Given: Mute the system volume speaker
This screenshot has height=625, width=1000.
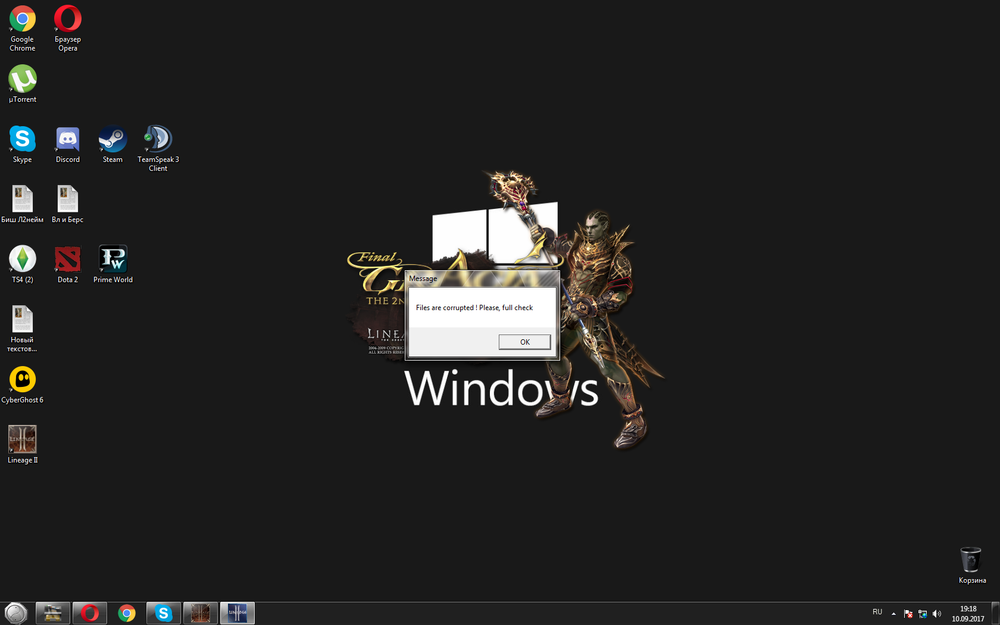Looking at the screenshot, I should click(936, 612).
